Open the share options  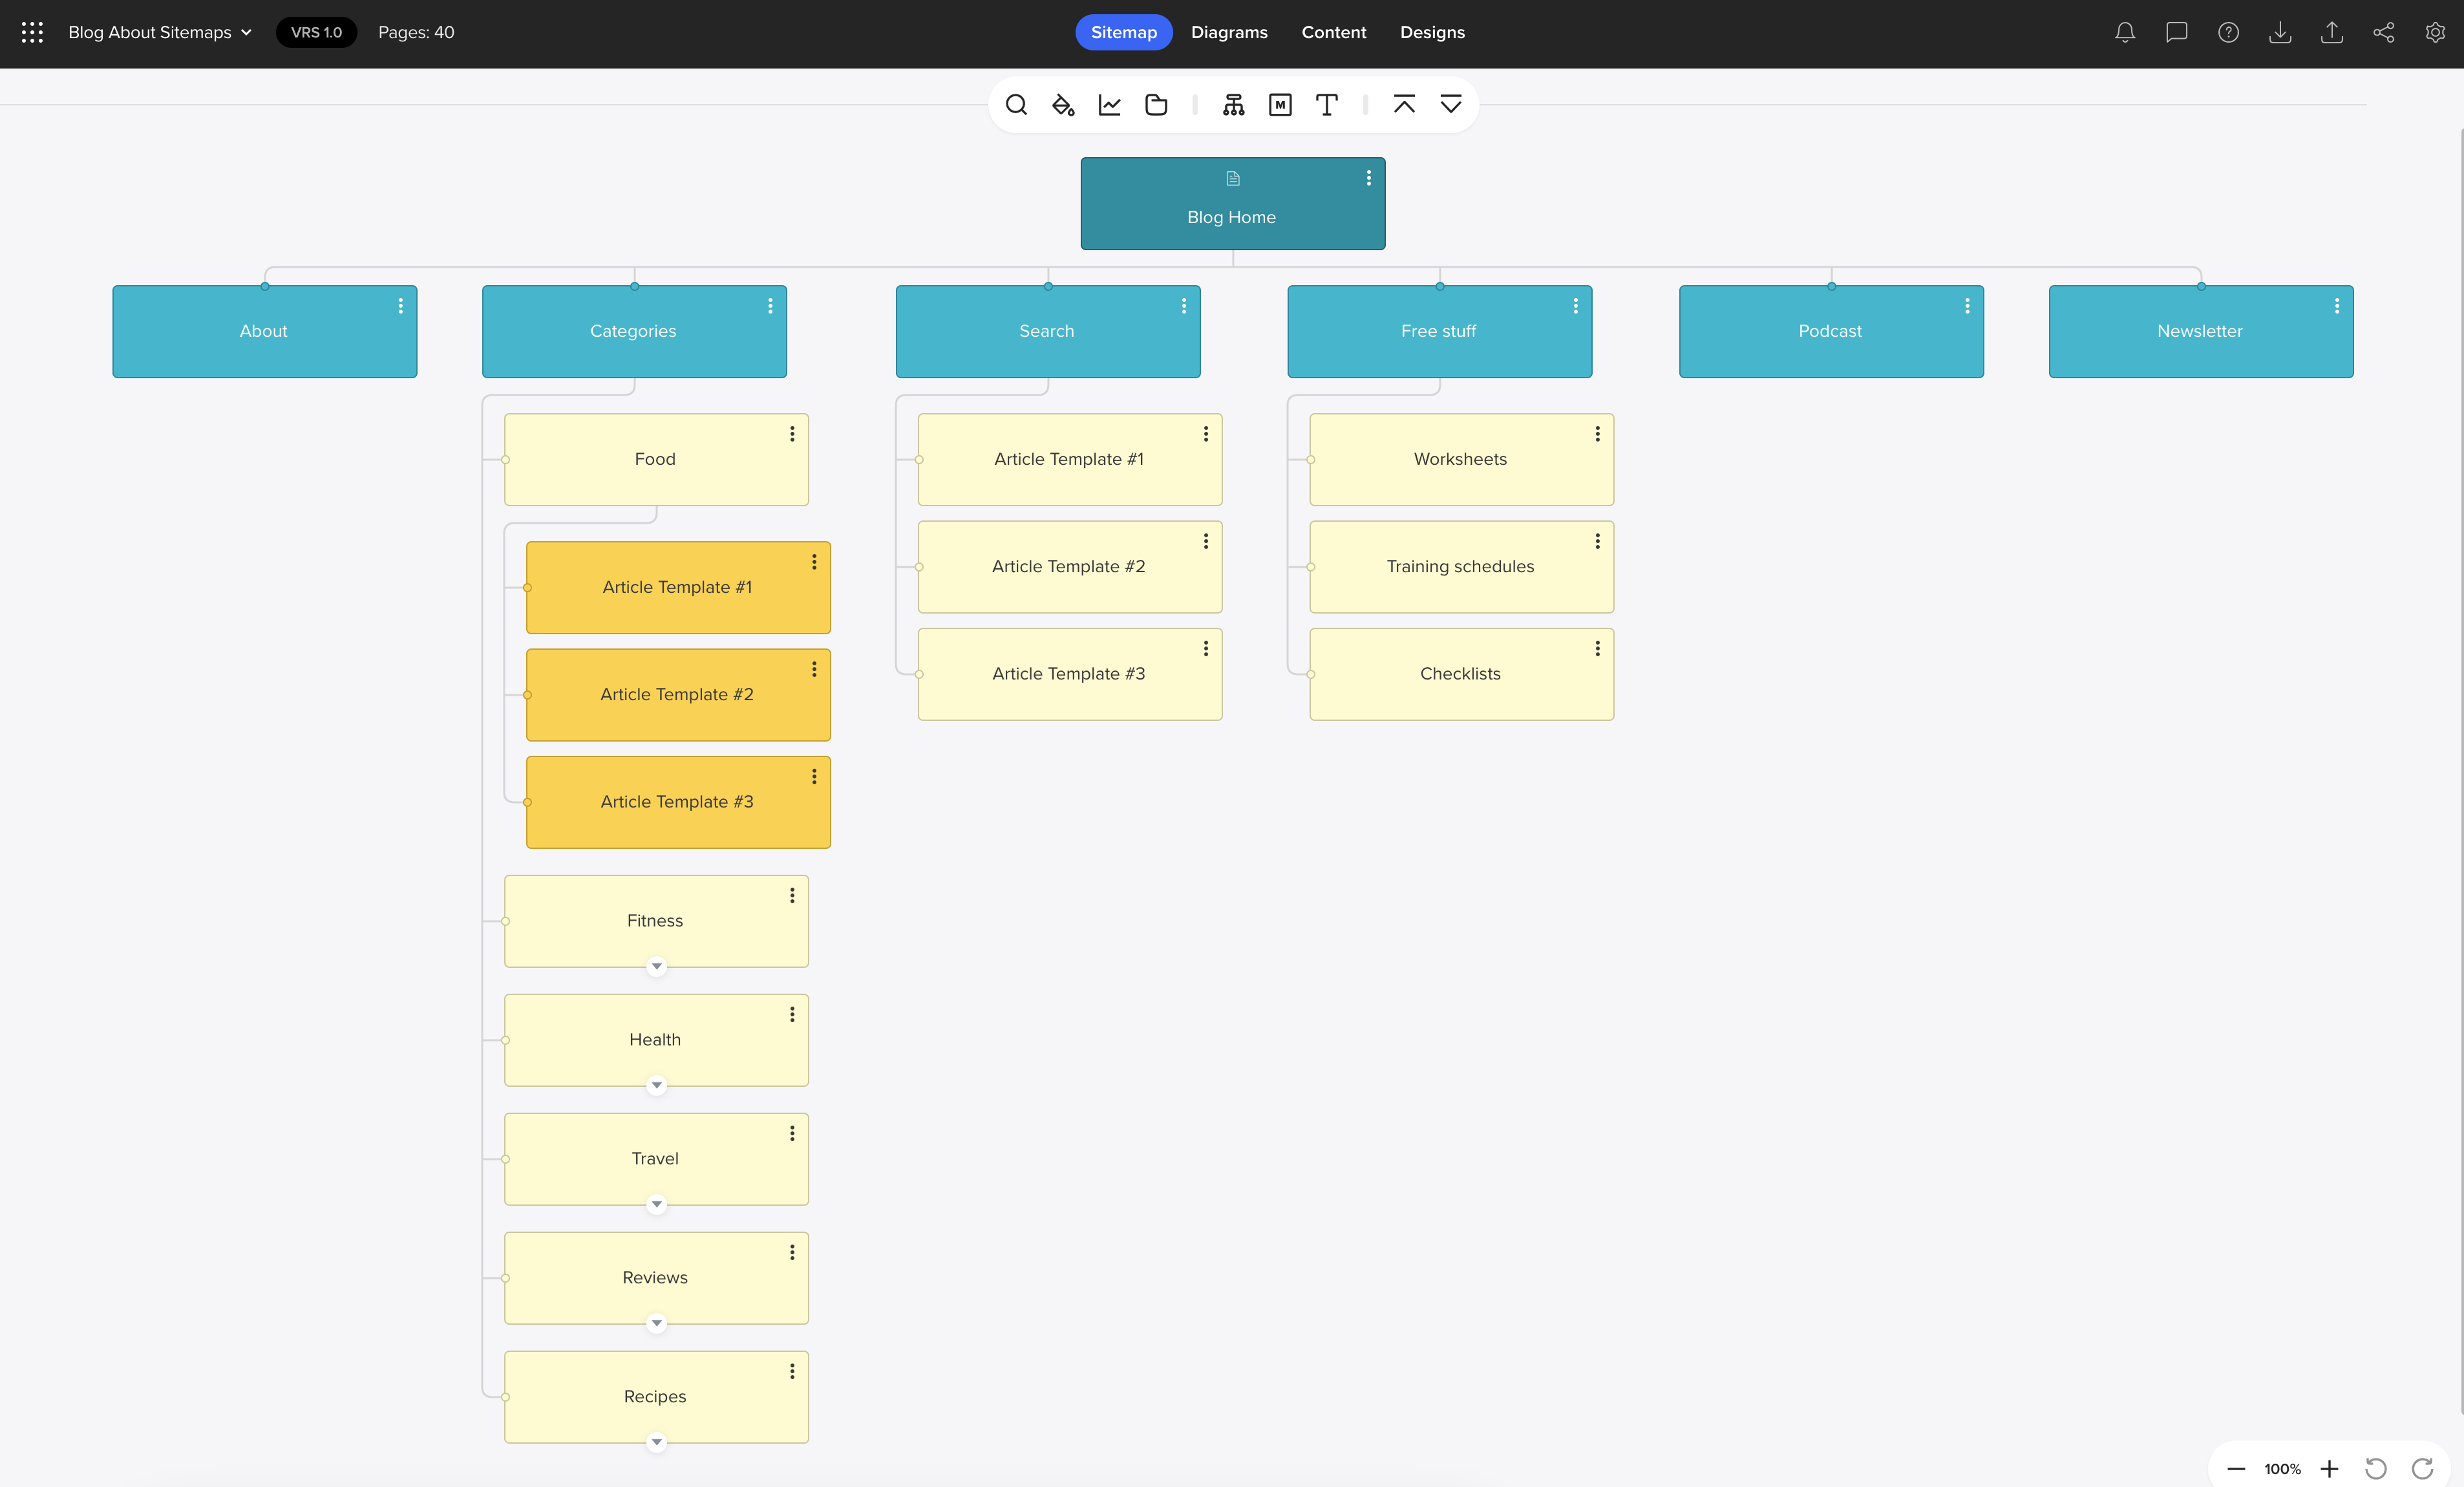pos(2384,32)
